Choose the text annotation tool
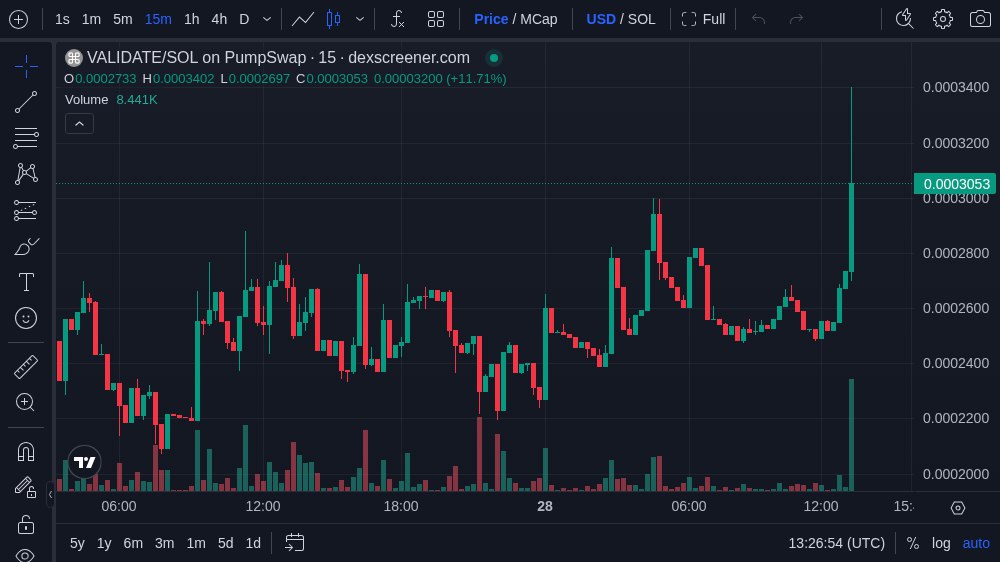Viewport: 1000px width, 562px height. click(x=26, y=282)
